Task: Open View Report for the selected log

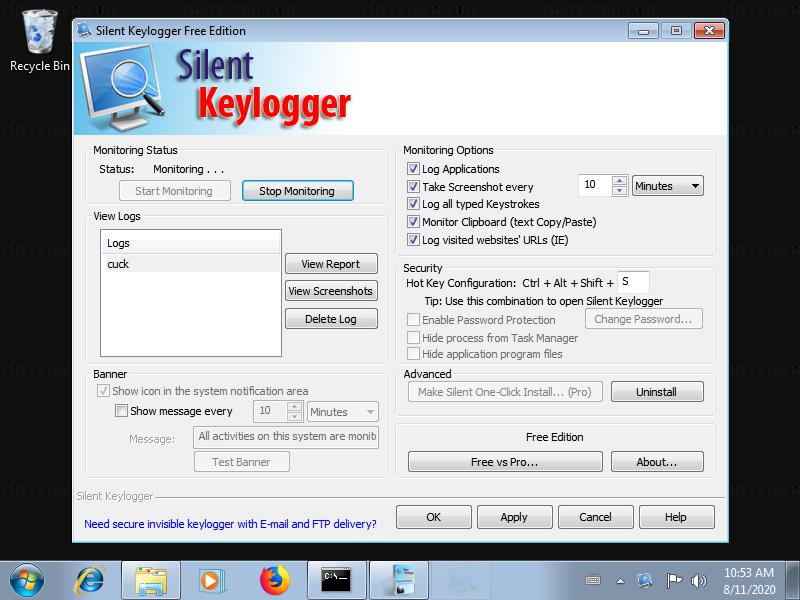Action: click(331, 264)
